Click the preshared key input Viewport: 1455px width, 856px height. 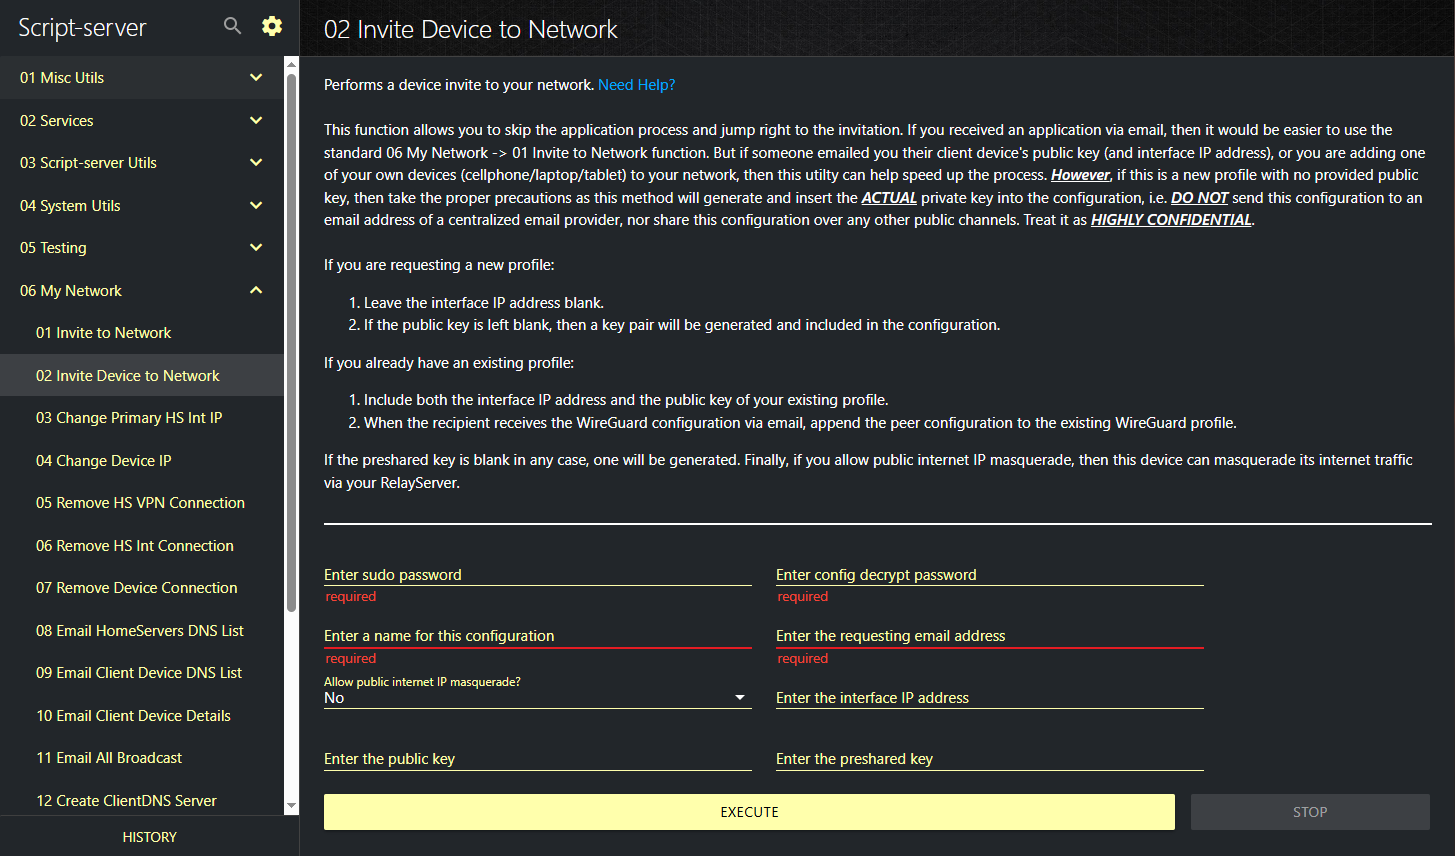989,759
